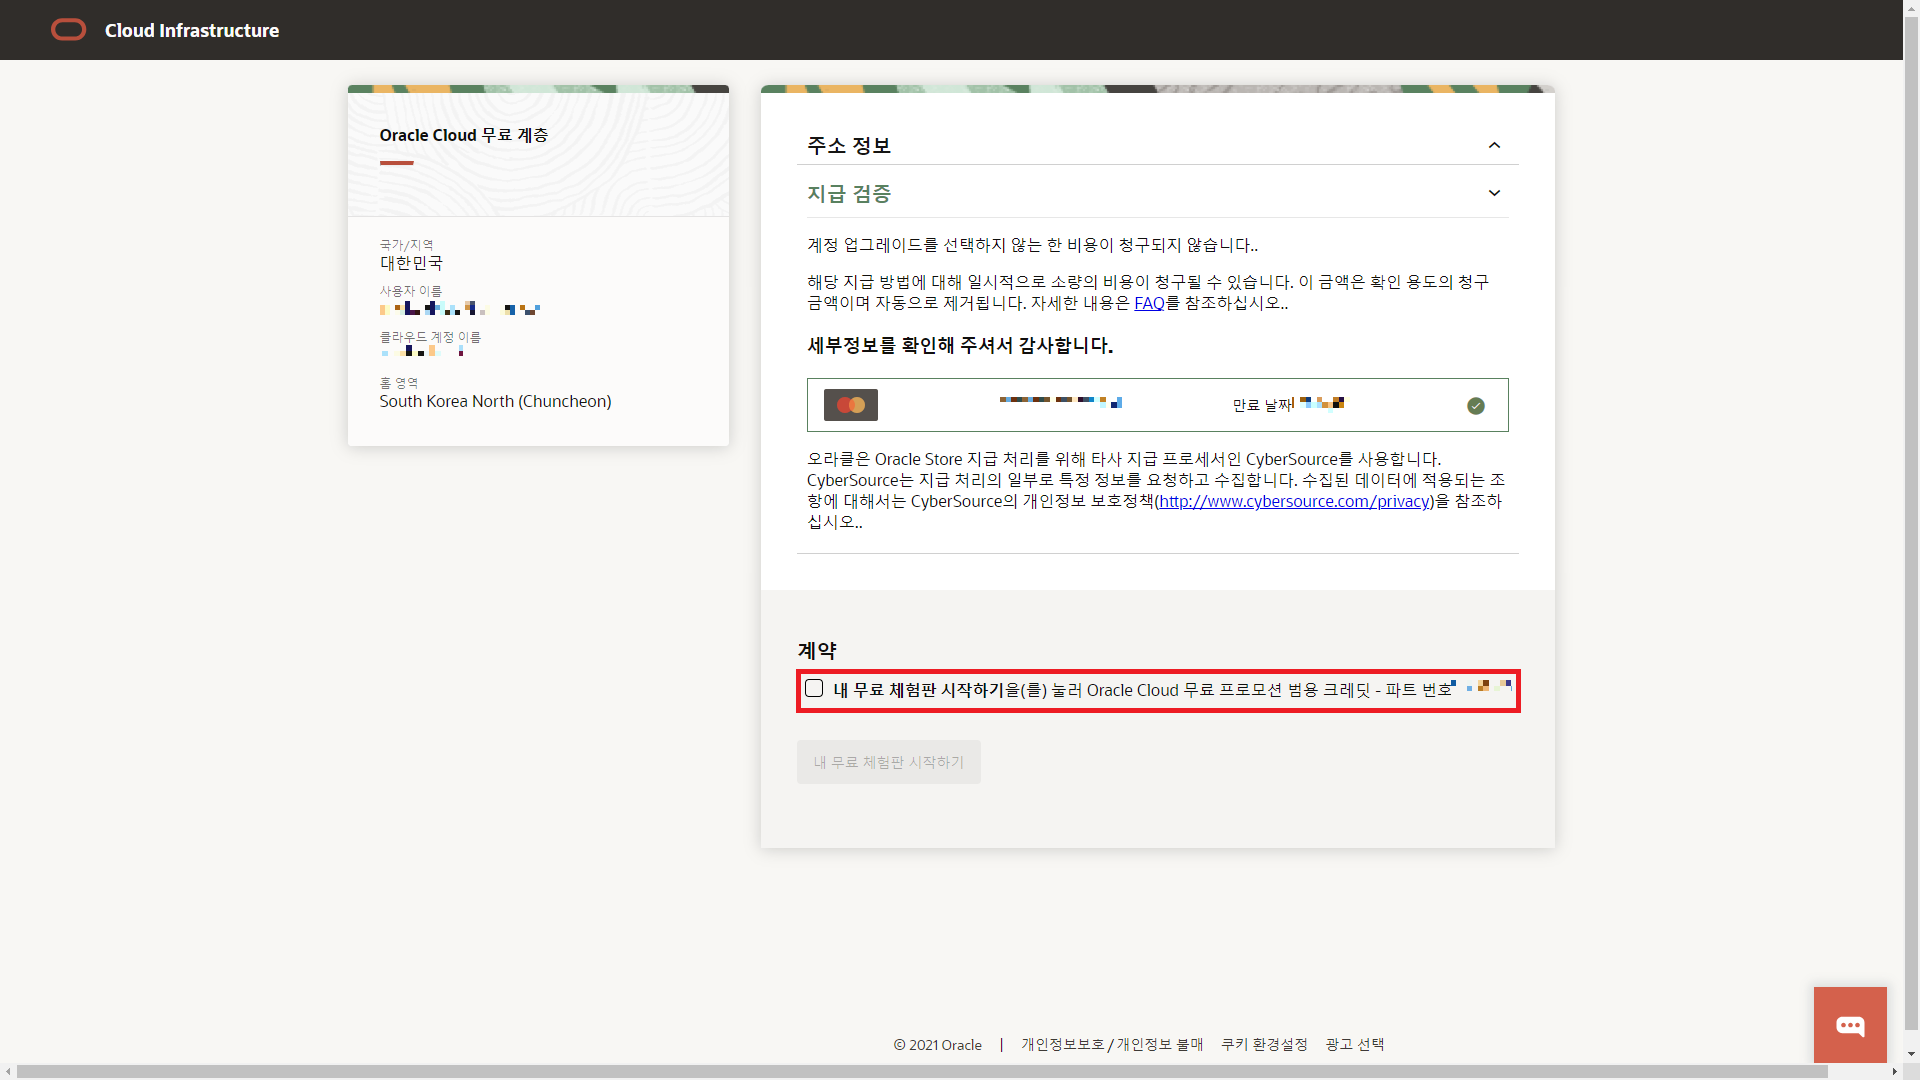Click the horizontal scrollbar right arrow
The width and height of the screenshot is (1920, 1080).
click(x=1894, y=1071)
